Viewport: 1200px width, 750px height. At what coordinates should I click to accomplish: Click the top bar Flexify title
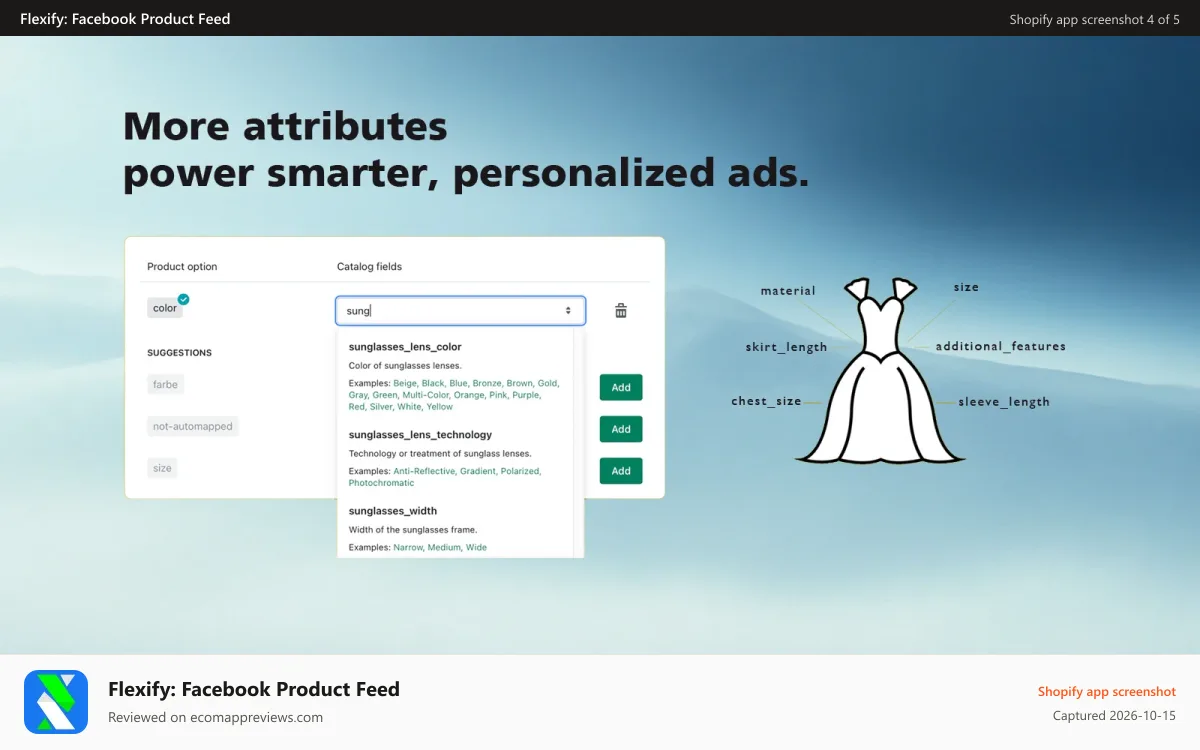point(125,19)
